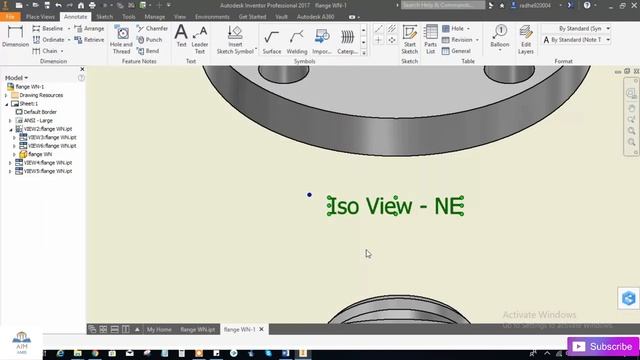The width and height of the screenshot is (640, 360).
Task: Open the Tools ribbon tab
Action: [x=129, y=17]
